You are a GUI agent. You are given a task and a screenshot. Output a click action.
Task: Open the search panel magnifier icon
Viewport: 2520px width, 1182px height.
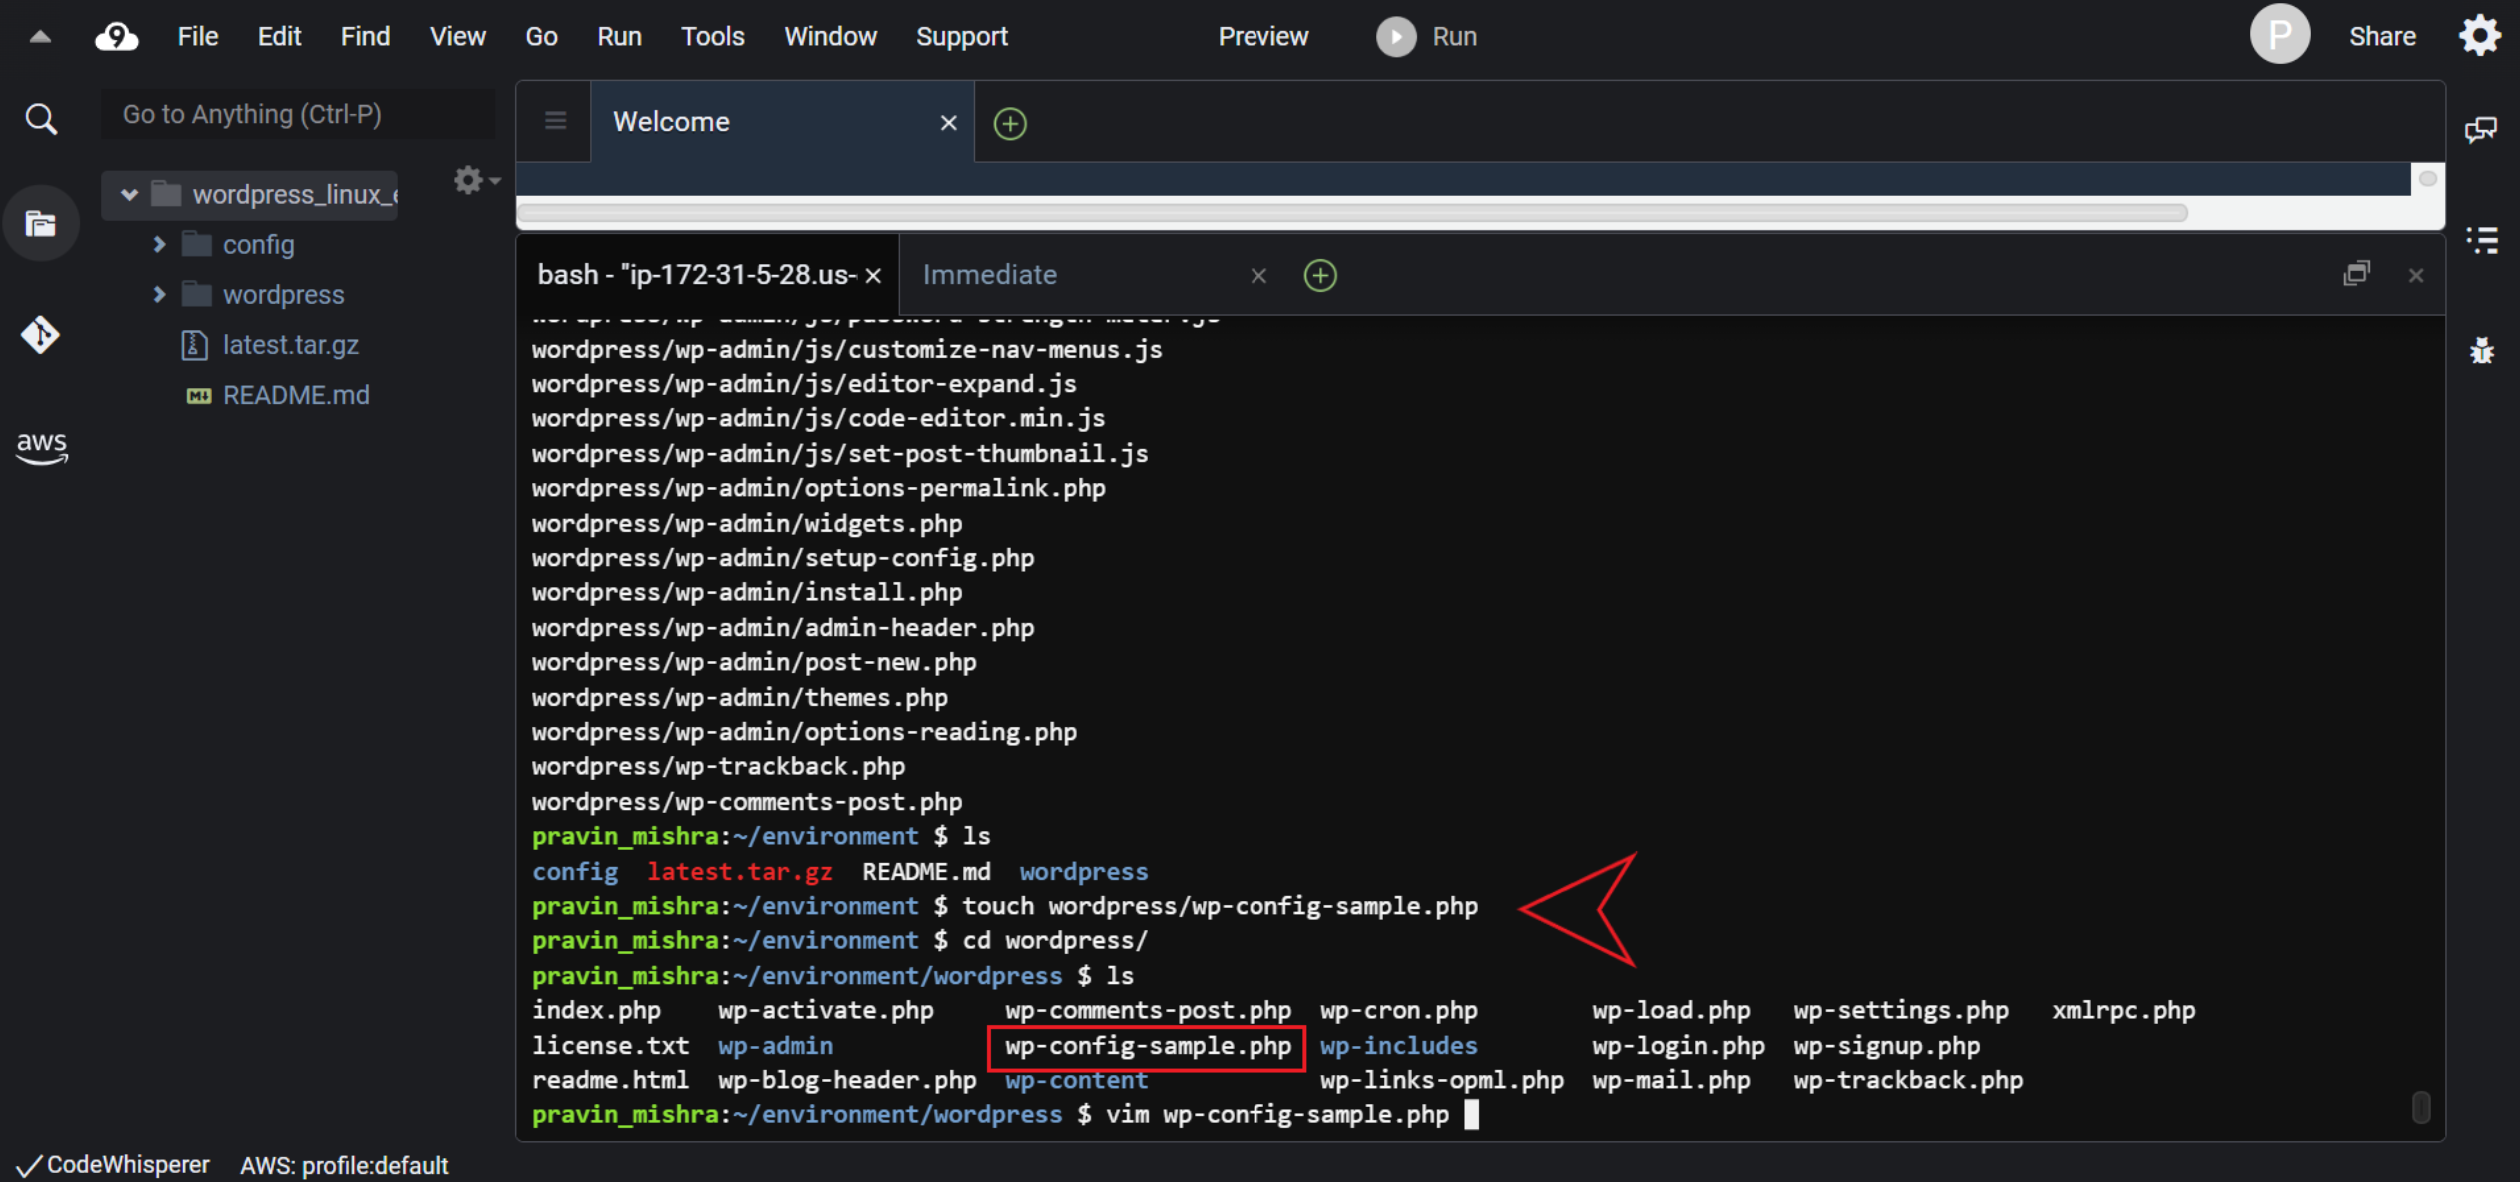pos(41,119)
